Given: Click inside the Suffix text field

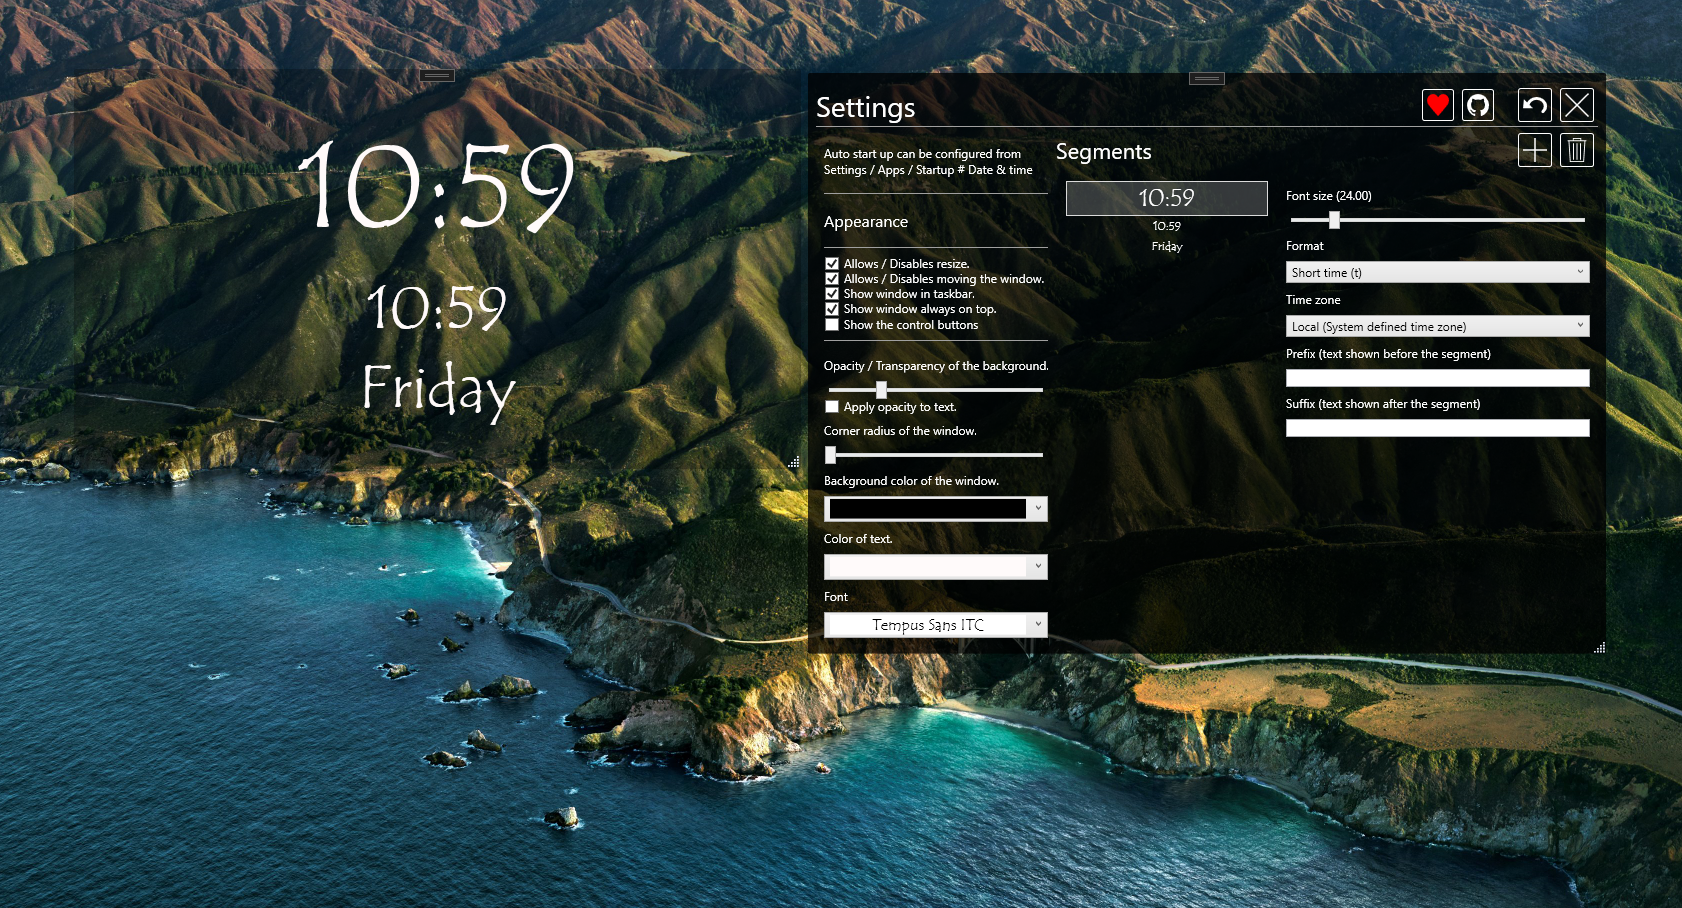Looking at the screenshot, I should [x=1437, y=427].
